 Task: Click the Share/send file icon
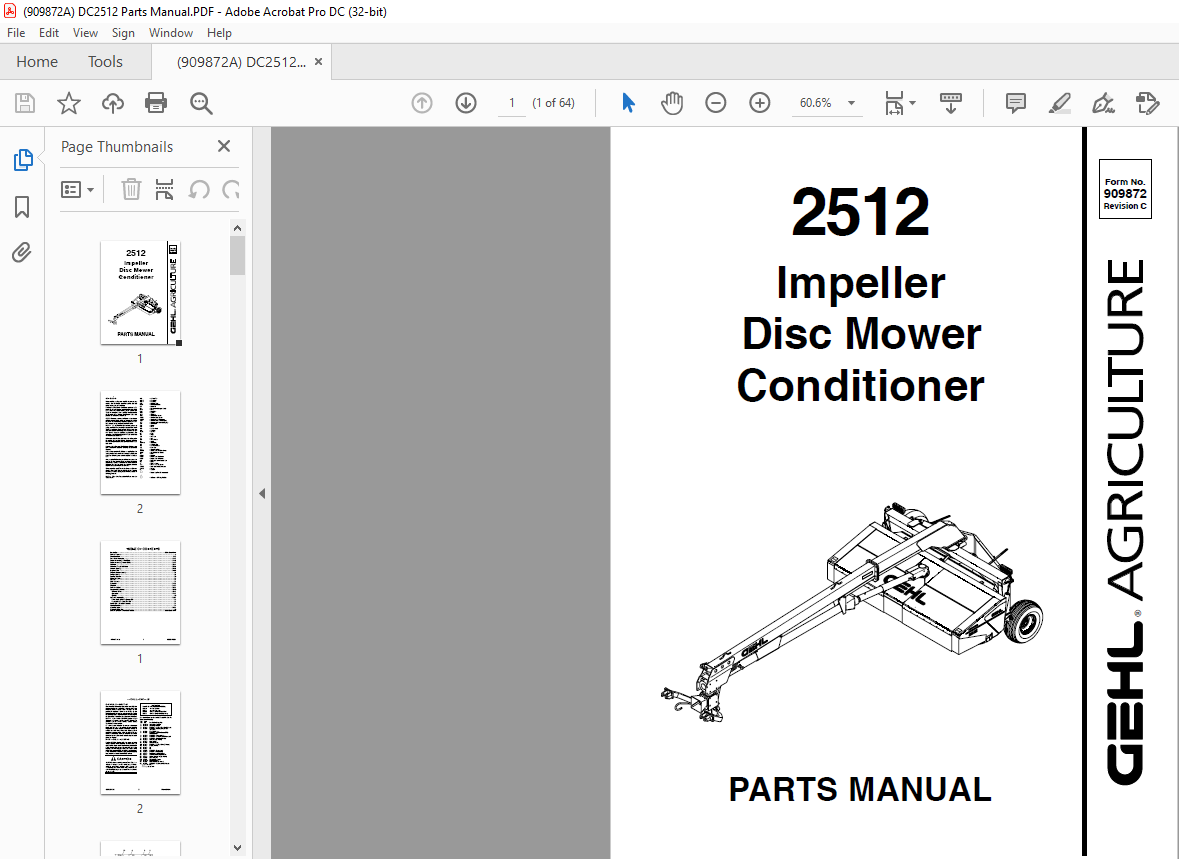1147,103
